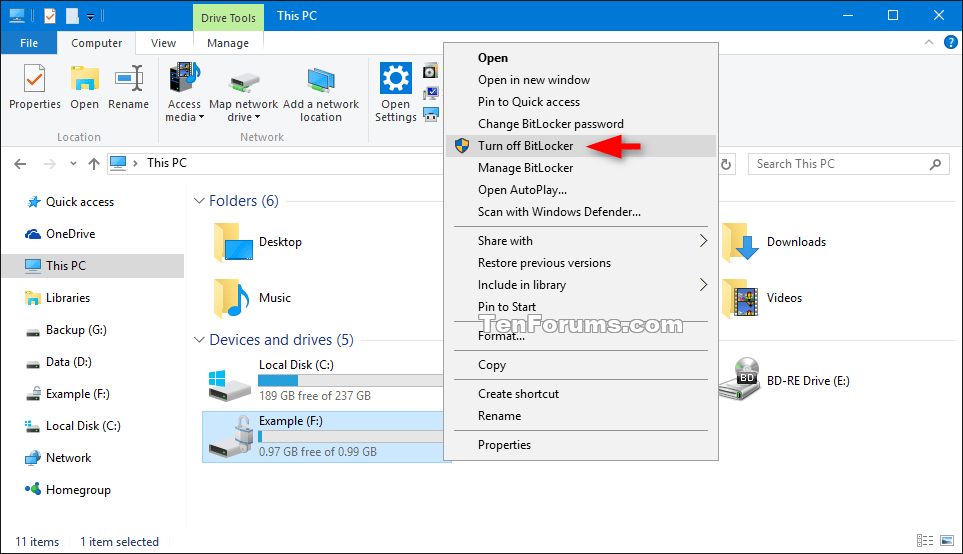The height and width of the screenshot is (554, 963).
Task: Collapse the ribbon with the chevron
Action: [929, 42]
